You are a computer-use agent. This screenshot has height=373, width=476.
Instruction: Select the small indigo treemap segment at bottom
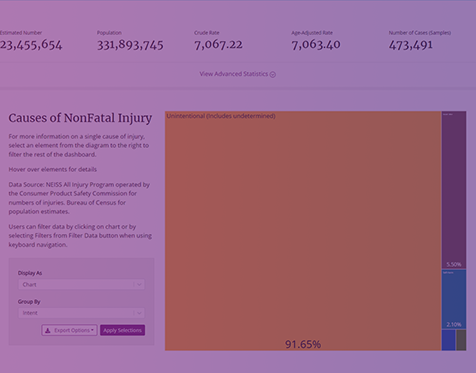(x=448, y=340)
